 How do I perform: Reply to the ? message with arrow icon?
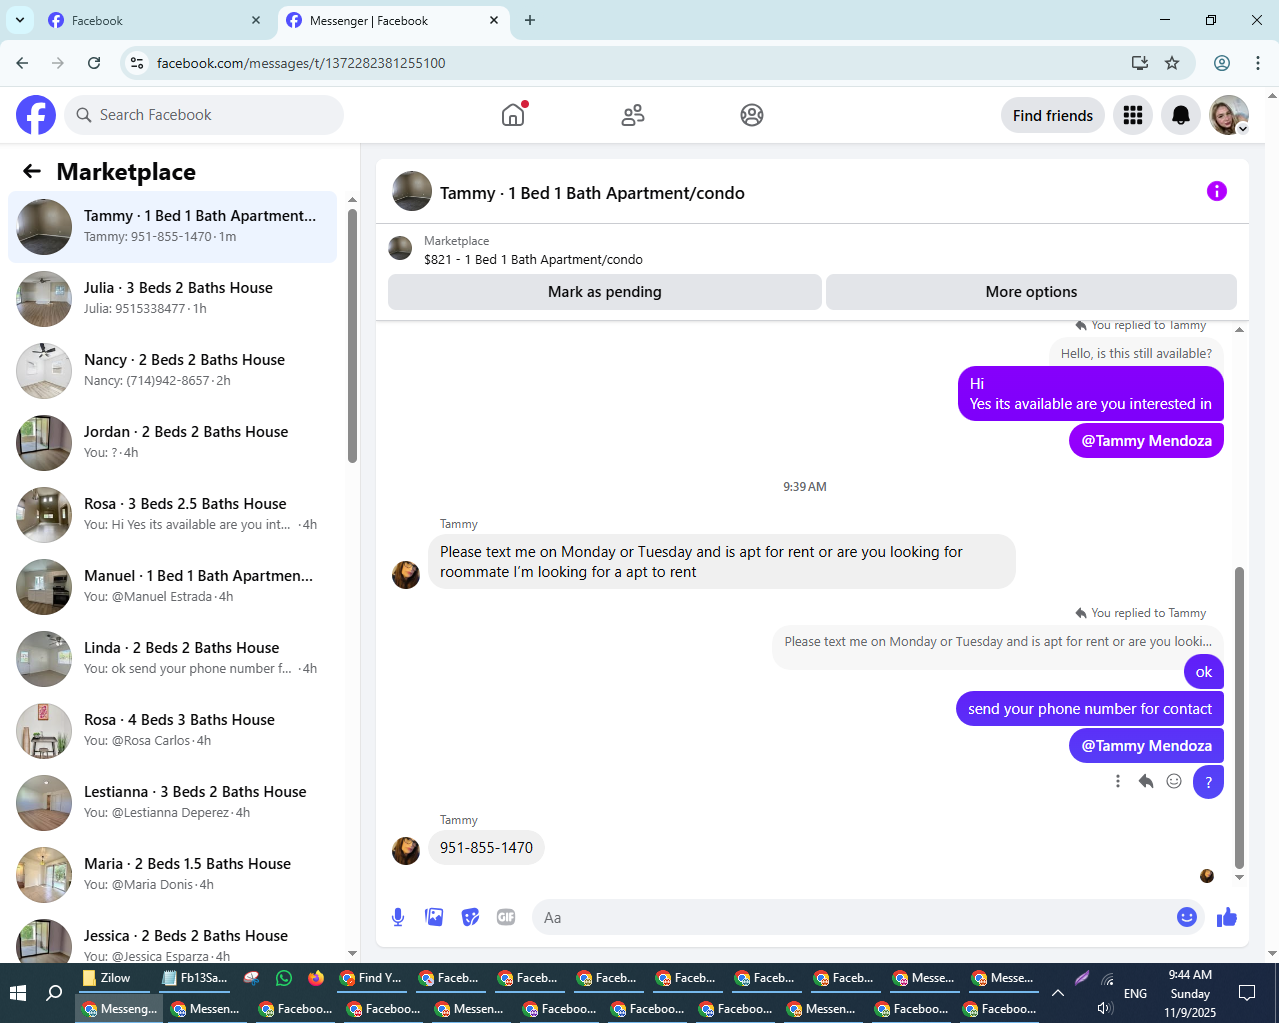pyautogui.click(x=1146, y=781)
